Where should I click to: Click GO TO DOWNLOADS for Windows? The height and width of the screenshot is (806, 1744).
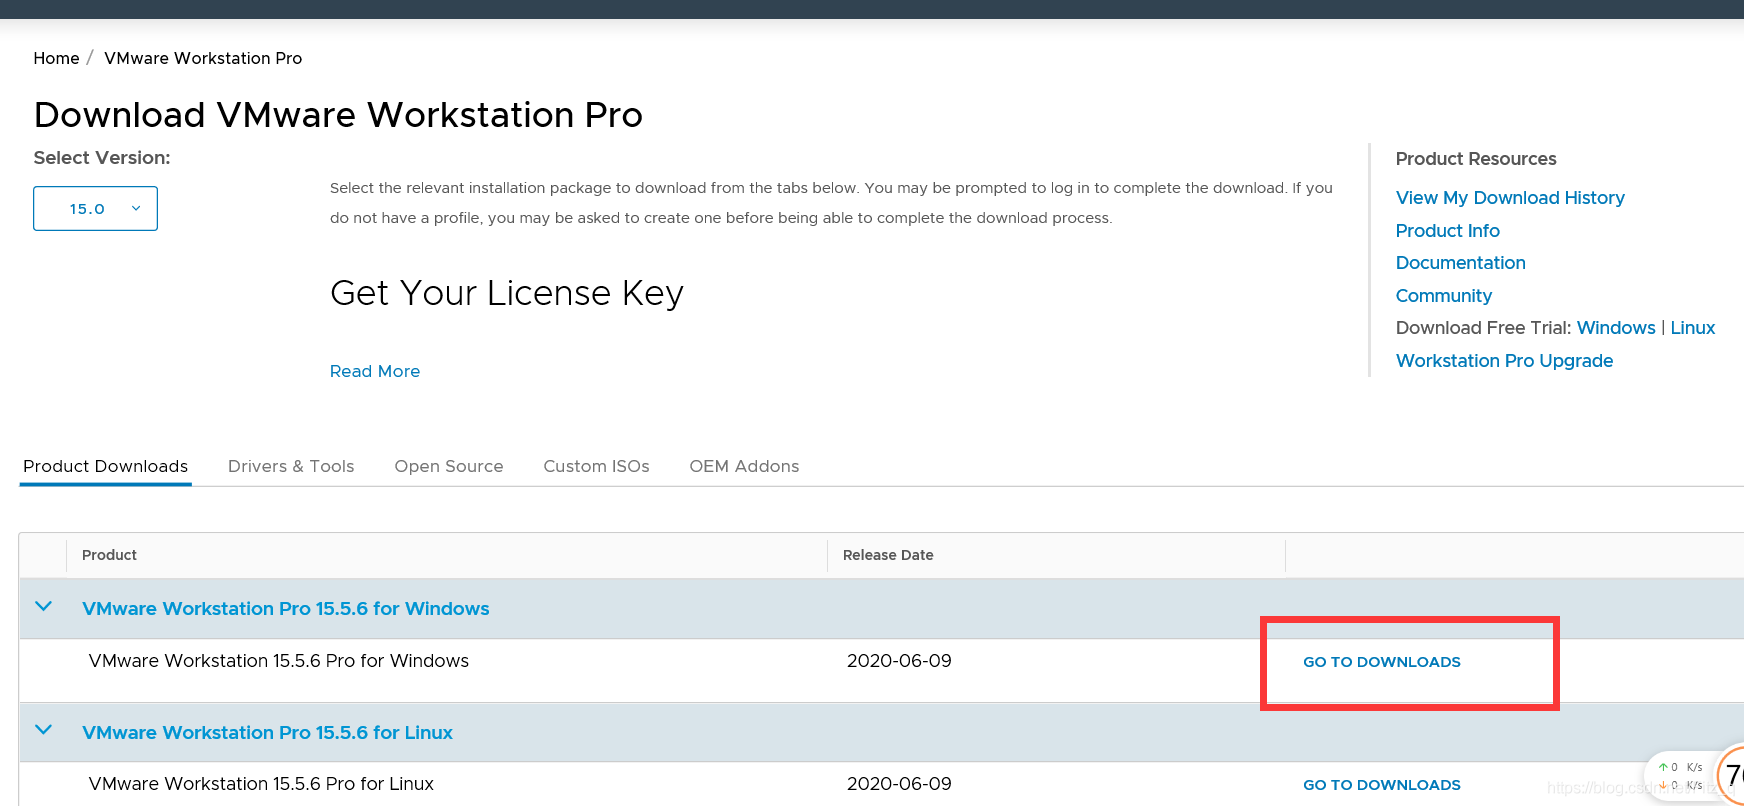click(1381, 662)
